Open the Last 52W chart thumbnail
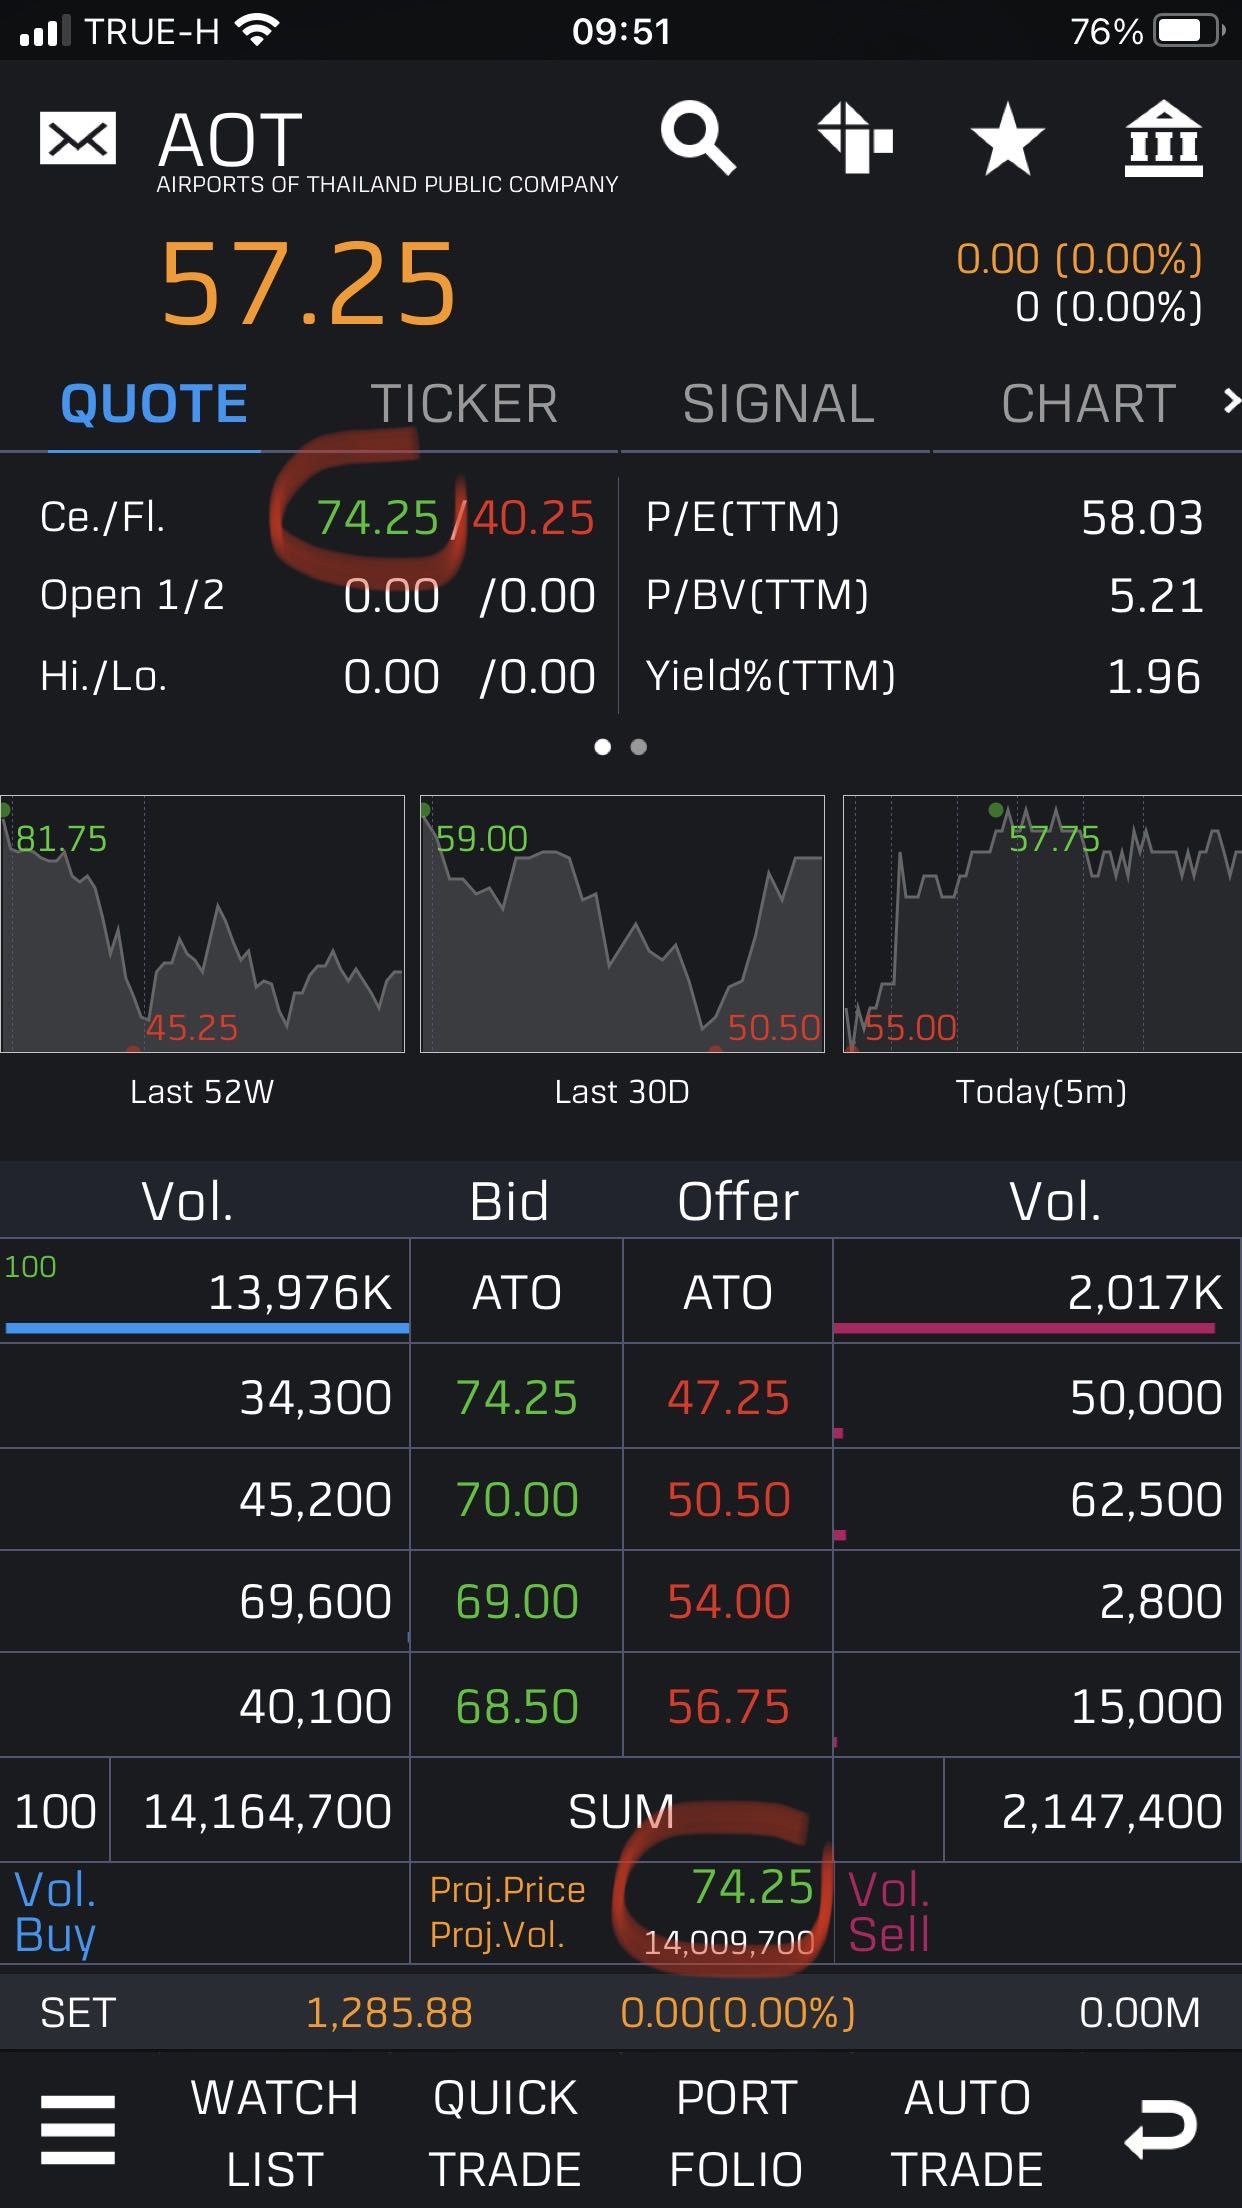The height and width of the screenshot is (2208, 1242). coord(203,924)
